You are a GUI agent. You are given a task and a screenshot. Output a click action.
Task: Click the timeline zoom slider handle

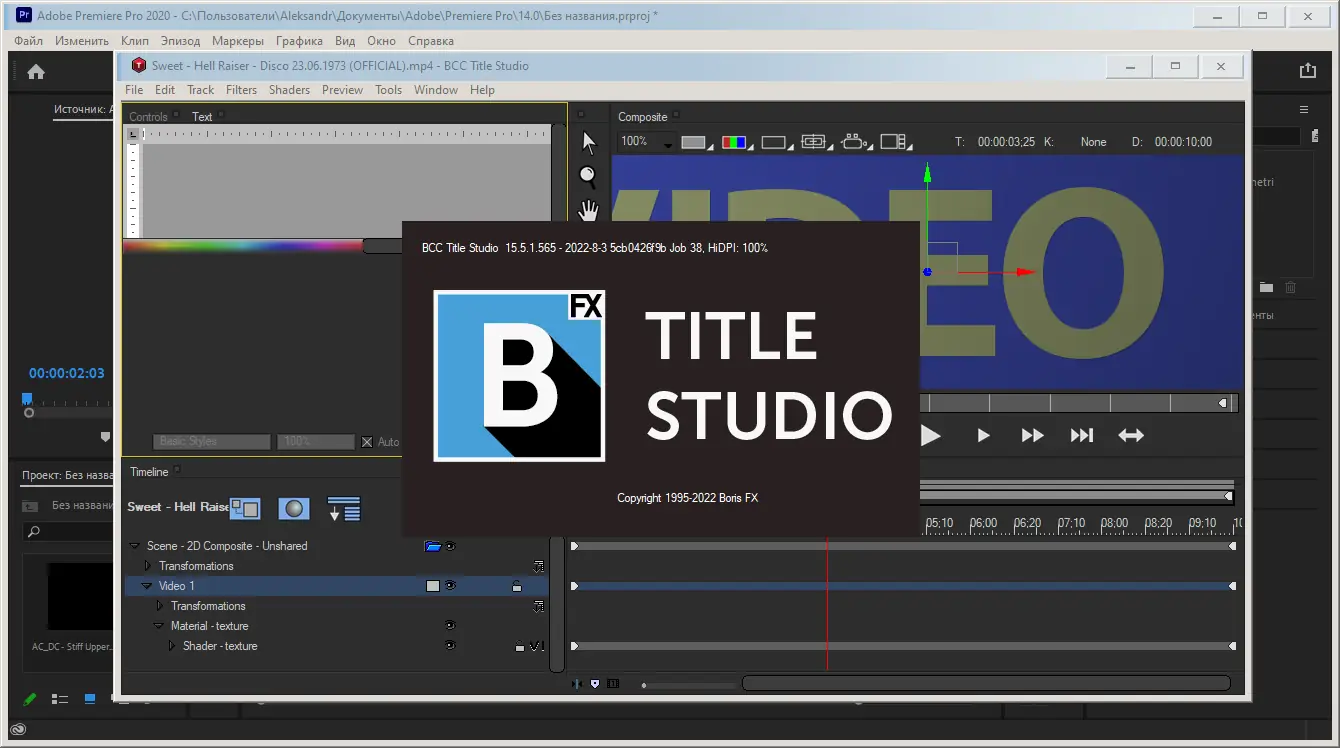click(x=644, y=685)
